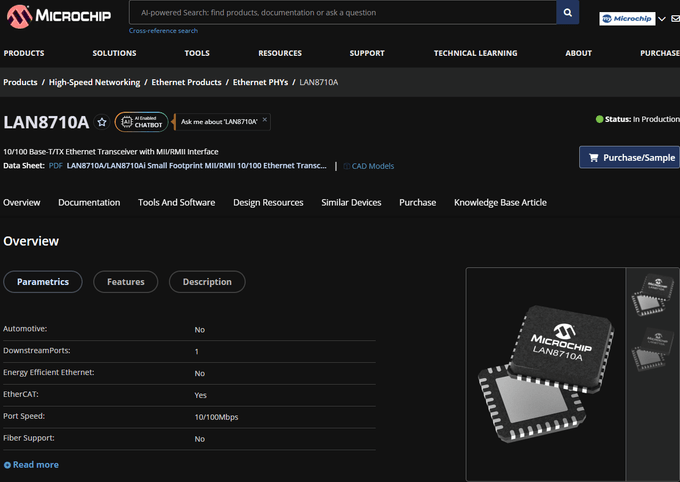The height and width of the screenshot is (482, 680).
Task: Click the search magnifier button
Action: coord(567,13)
